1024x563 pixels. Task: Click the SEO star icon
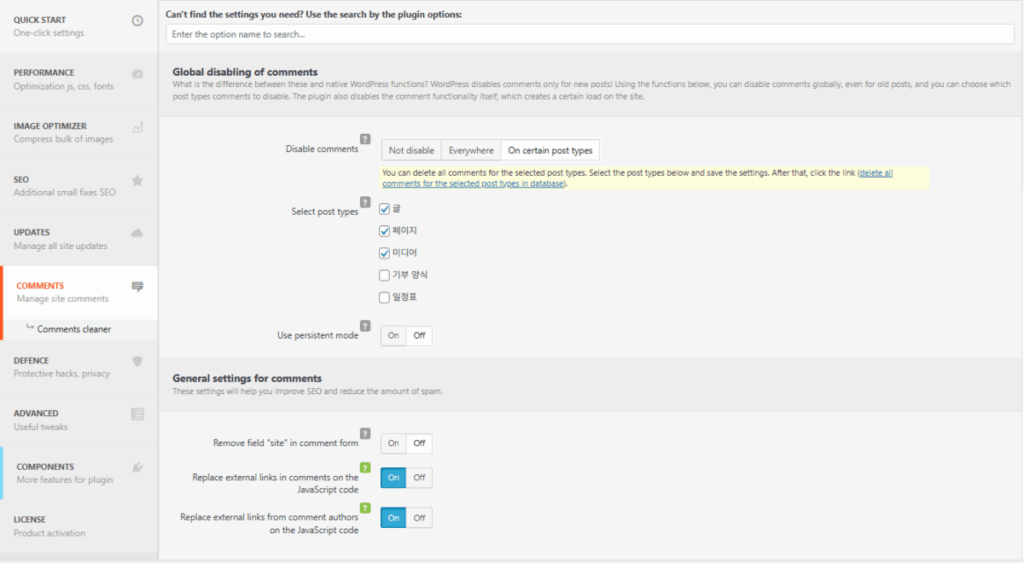click(137, 180)
